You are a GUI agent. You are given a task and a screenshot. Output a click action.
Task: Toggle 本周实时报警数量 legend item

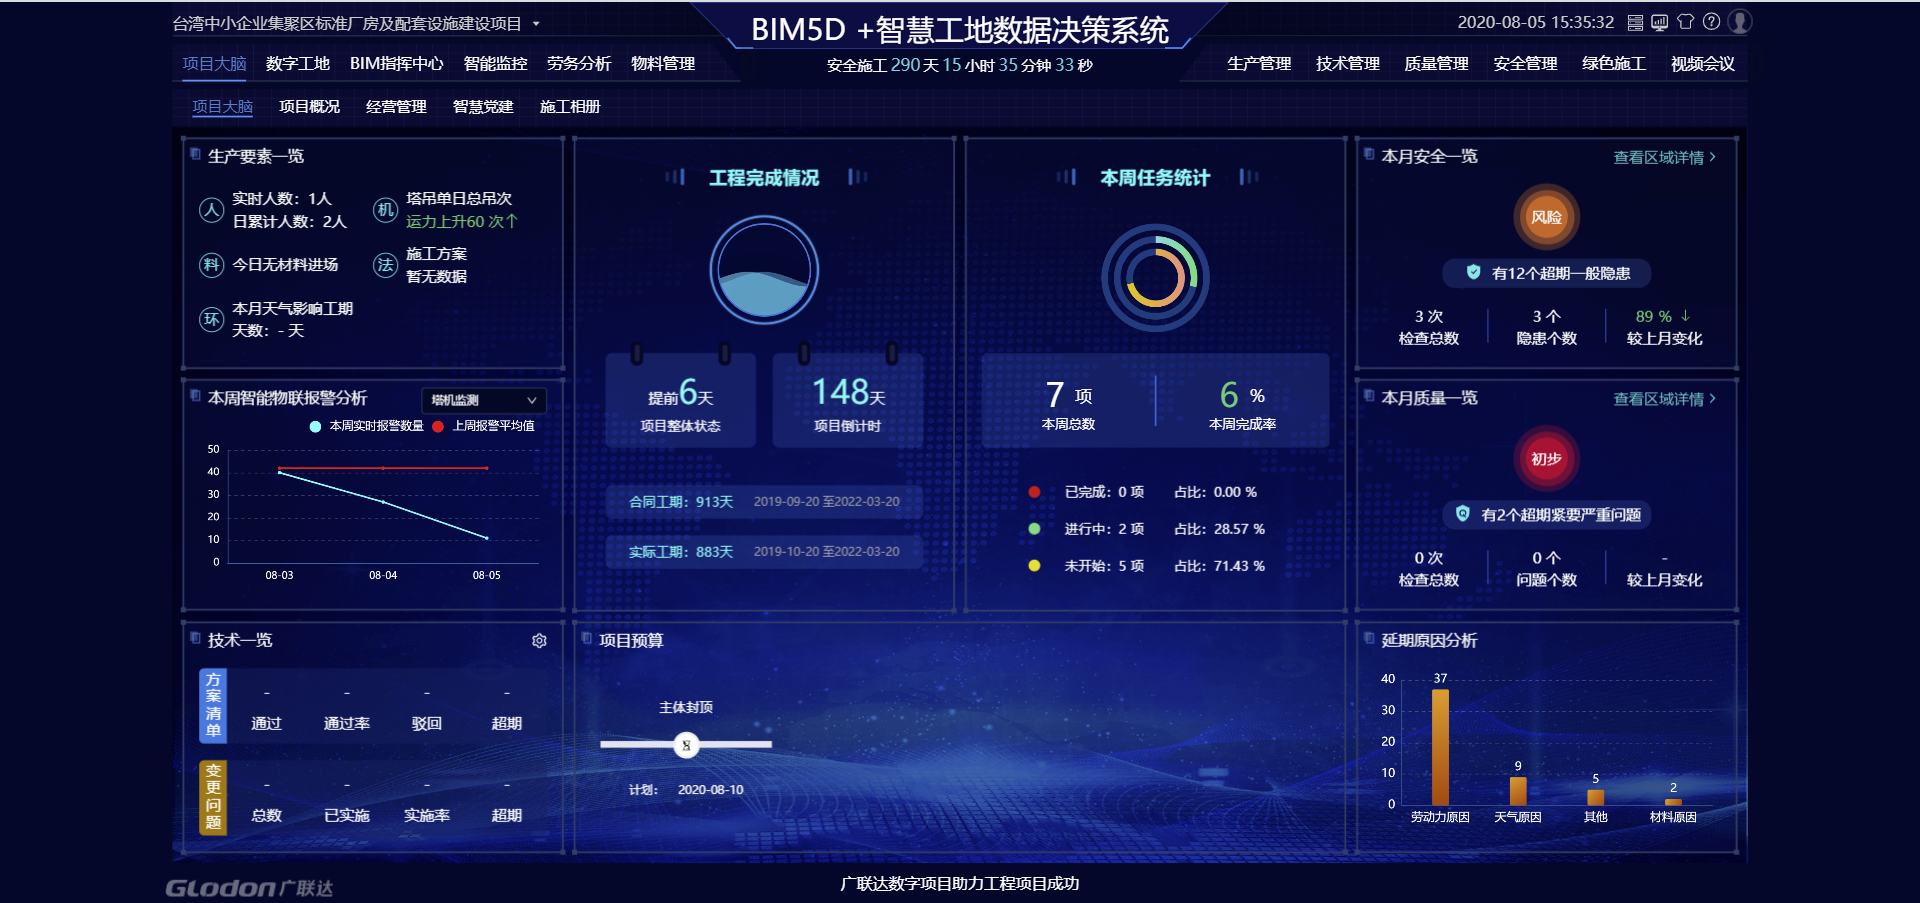coord(366,426)
